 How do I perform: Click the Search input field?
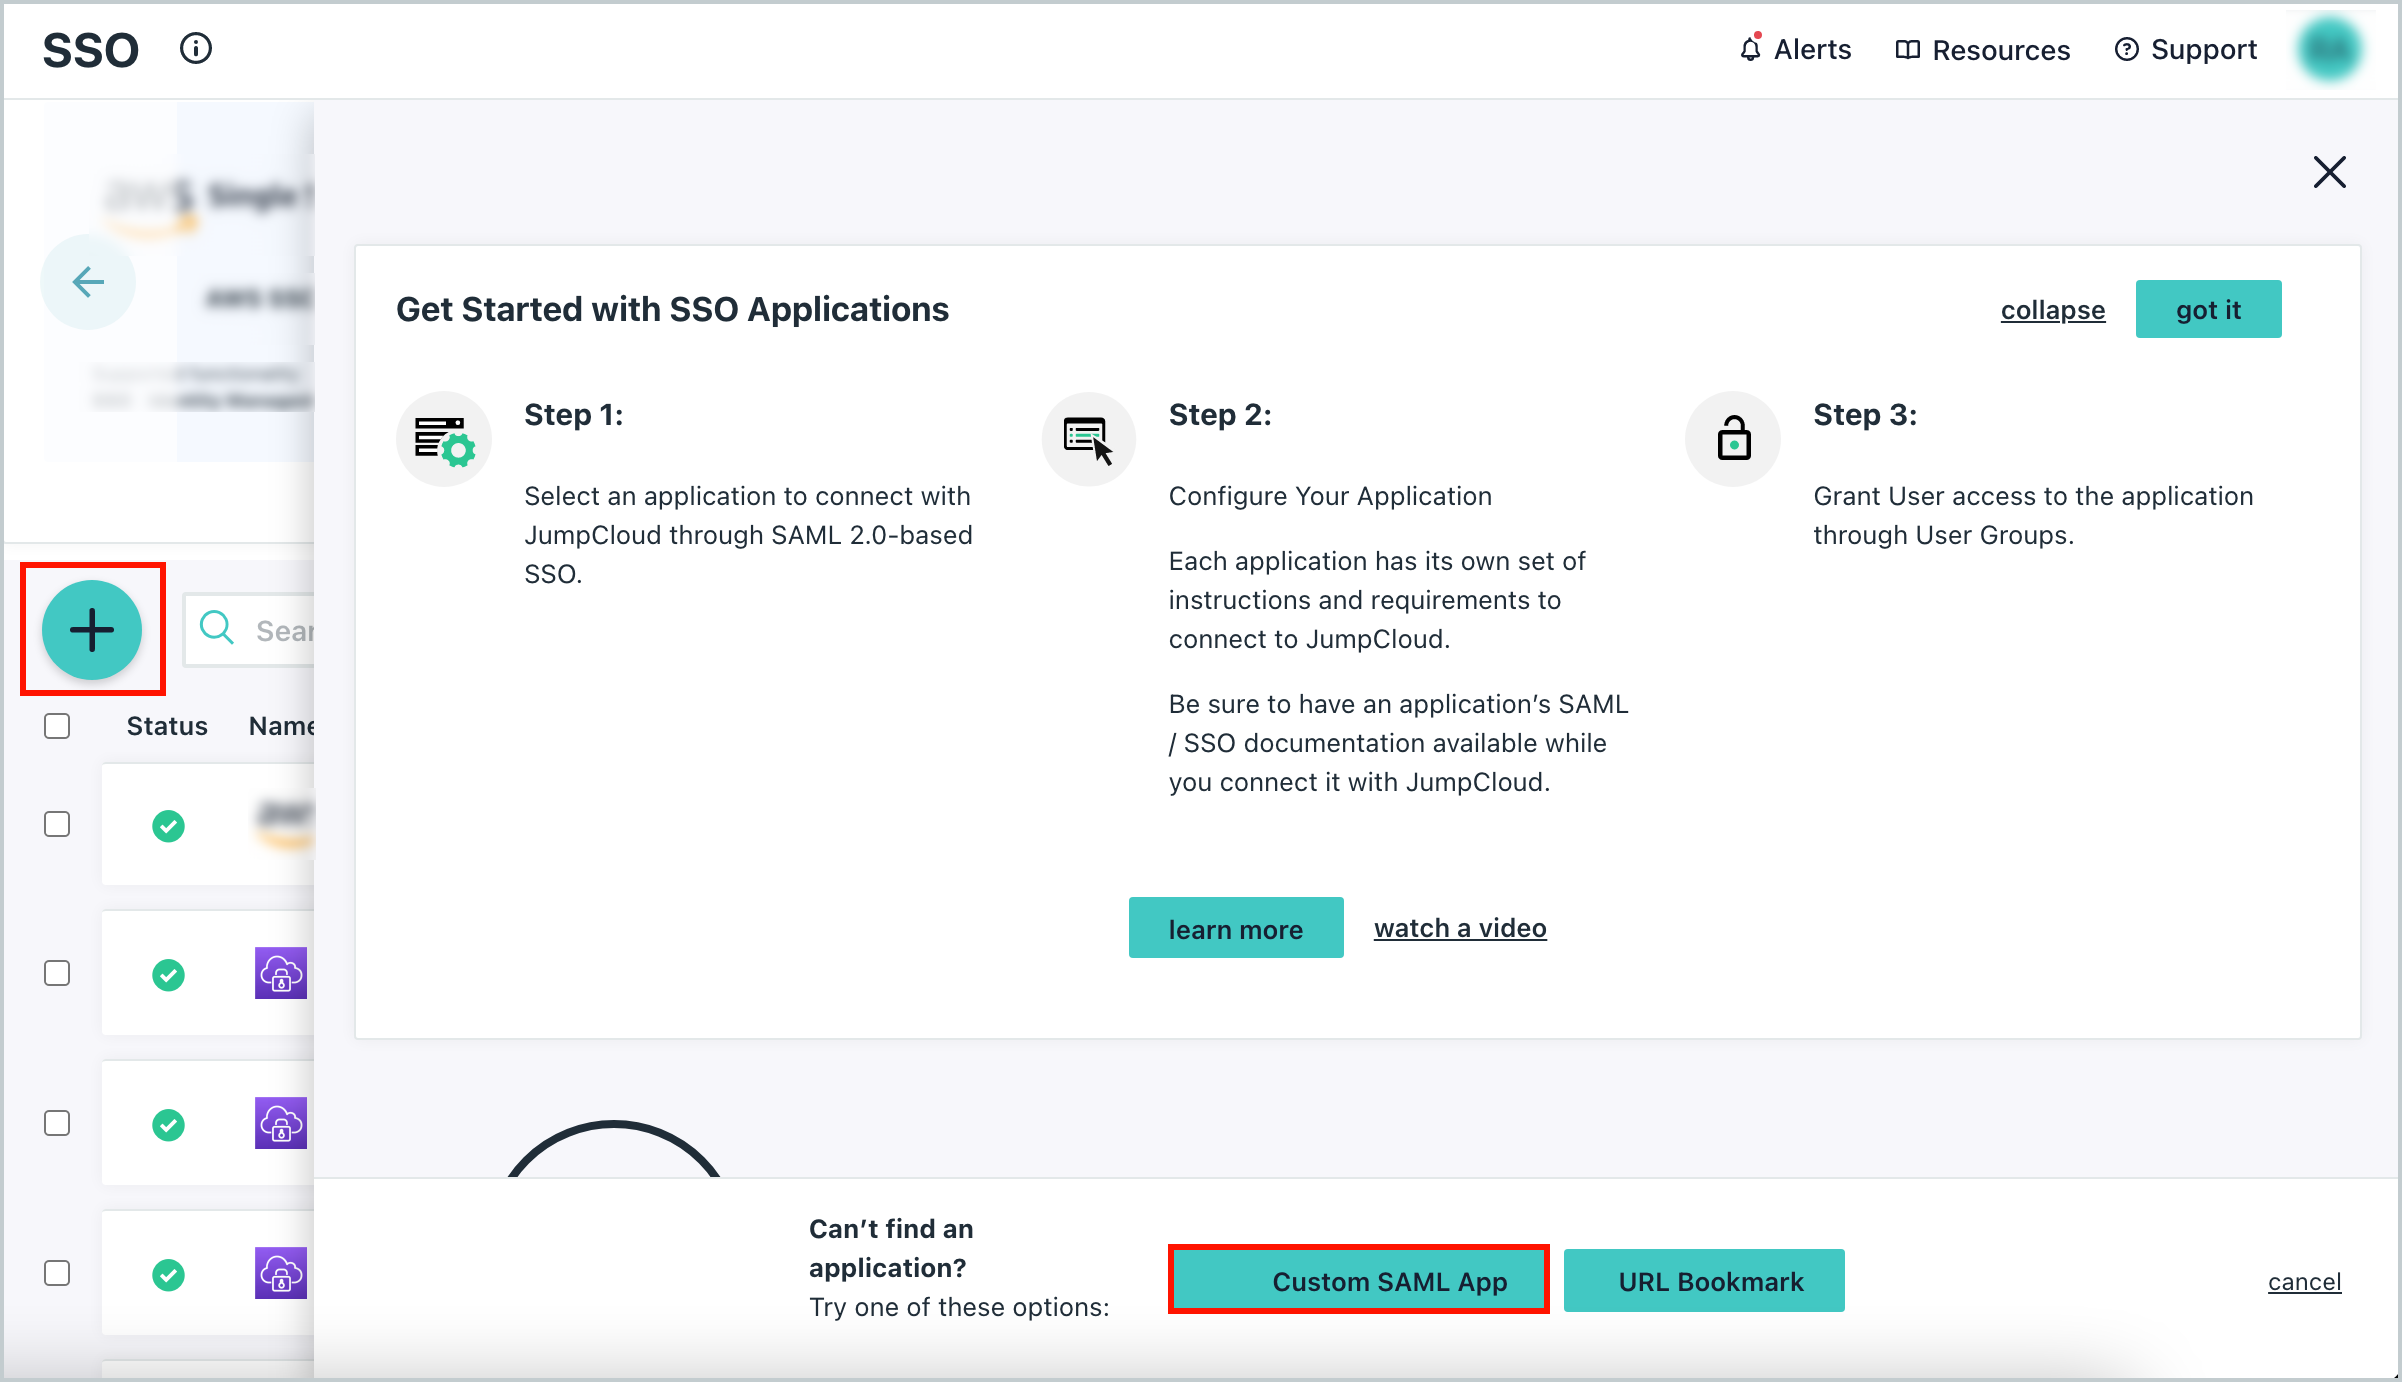tap(250, 630)
